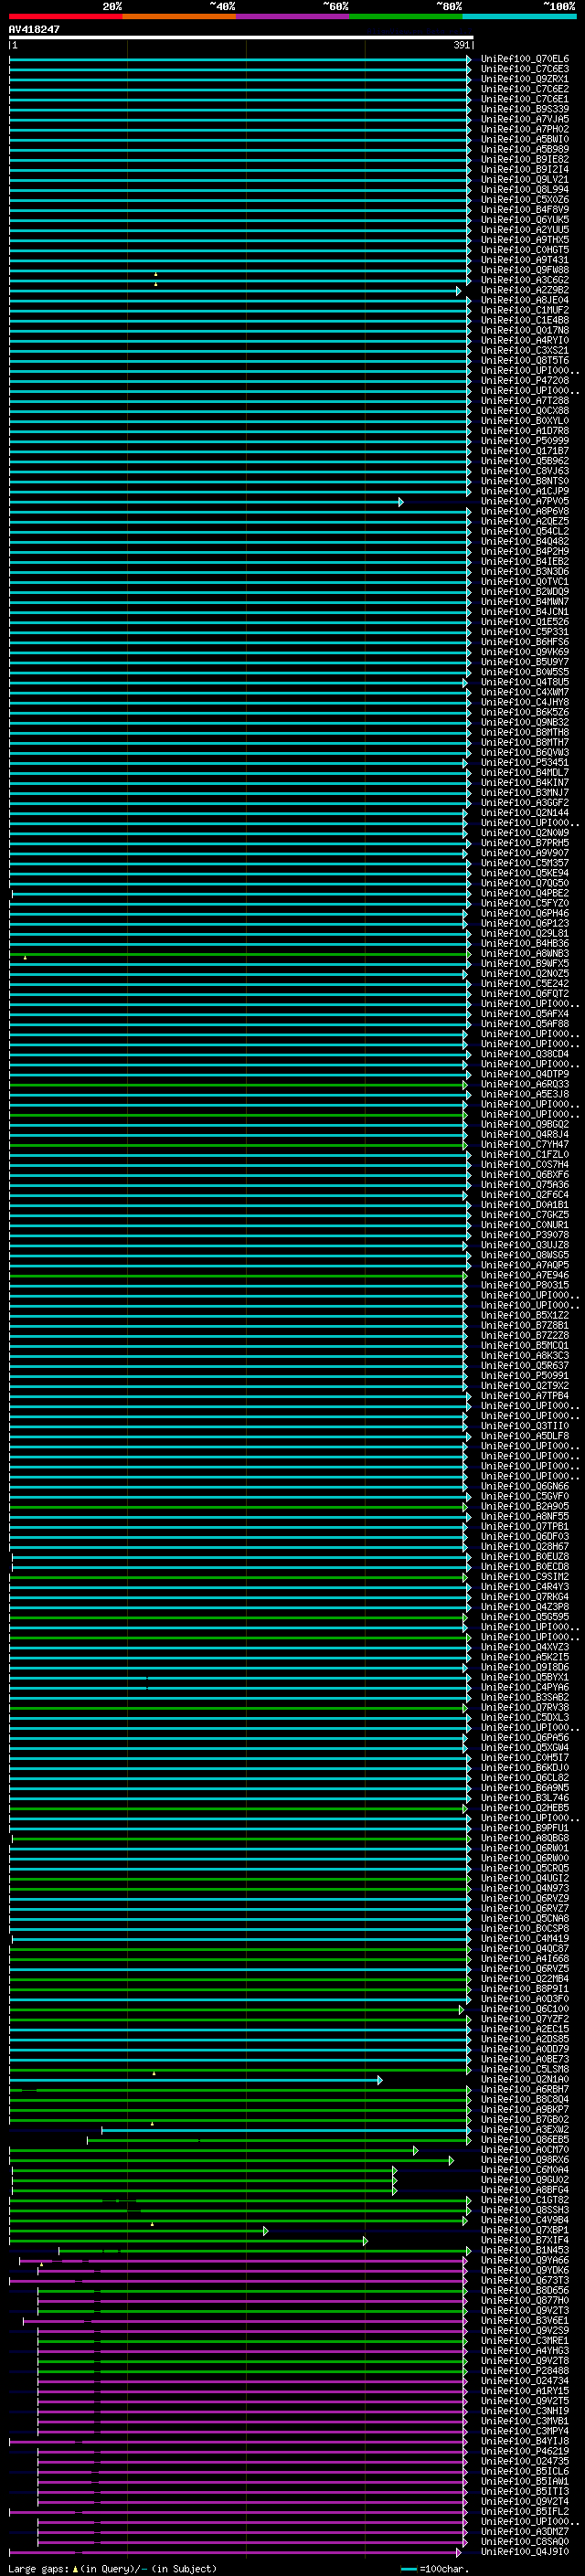Select hit label UniRef100_Q5AFX4
The width and height of the screenshot is (585, 2576).
525,1014
